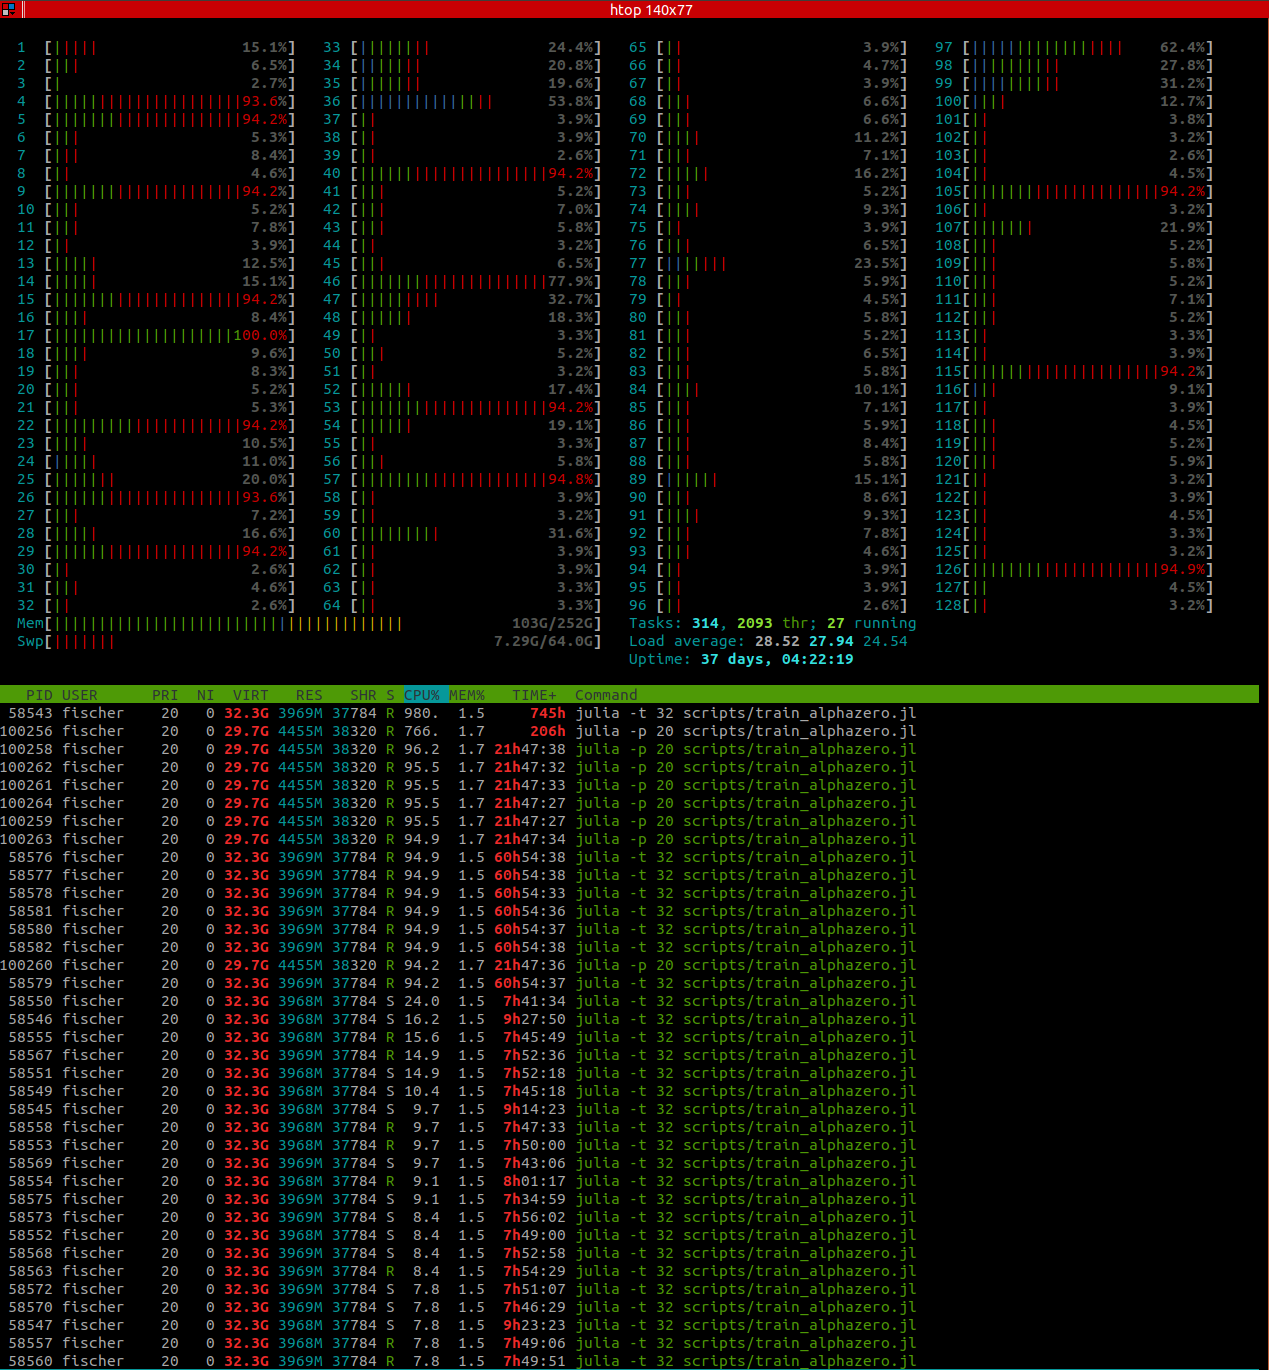Select the last visible process PID 58560
Screen dimensions: 1269x1370
coord(629,1361)
